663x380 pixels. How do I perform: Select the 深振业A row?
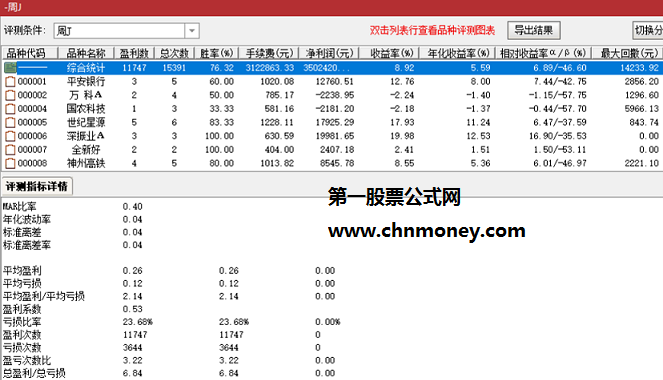[332, 136]
